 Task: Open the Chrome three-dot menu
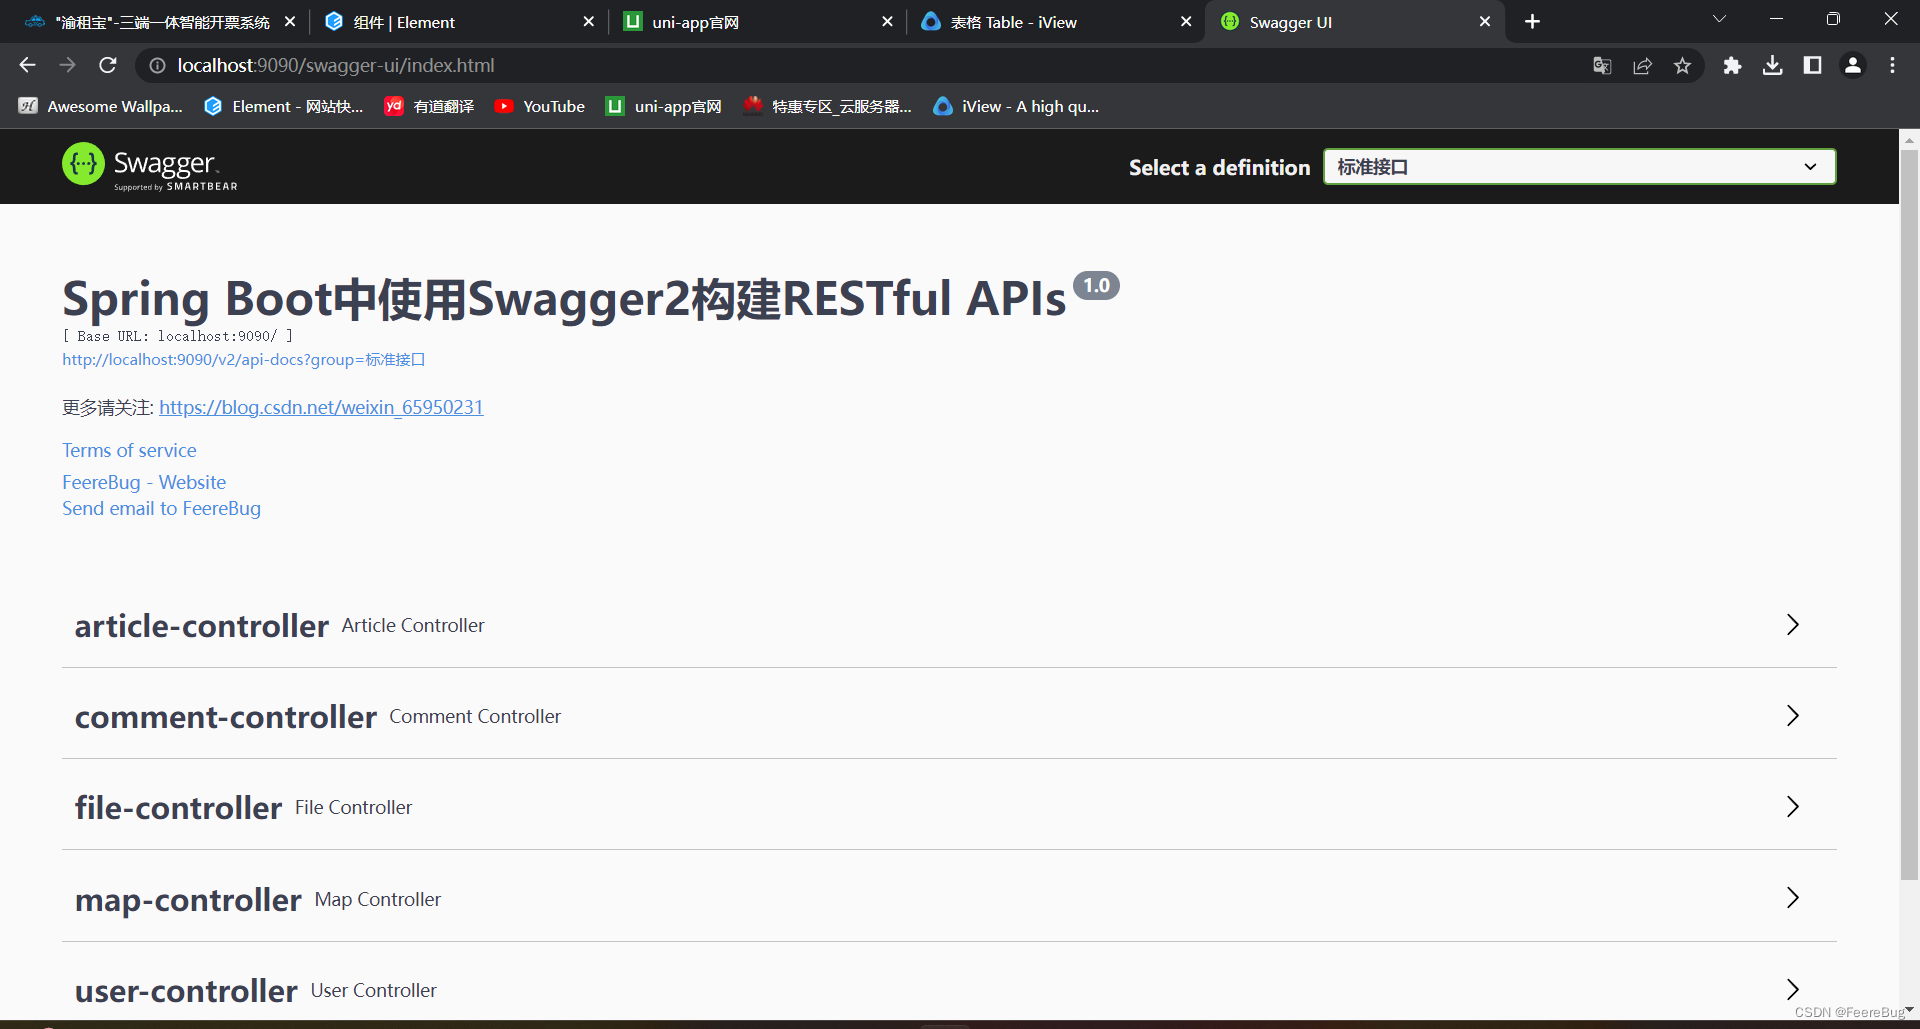(x=1892, y=65)
